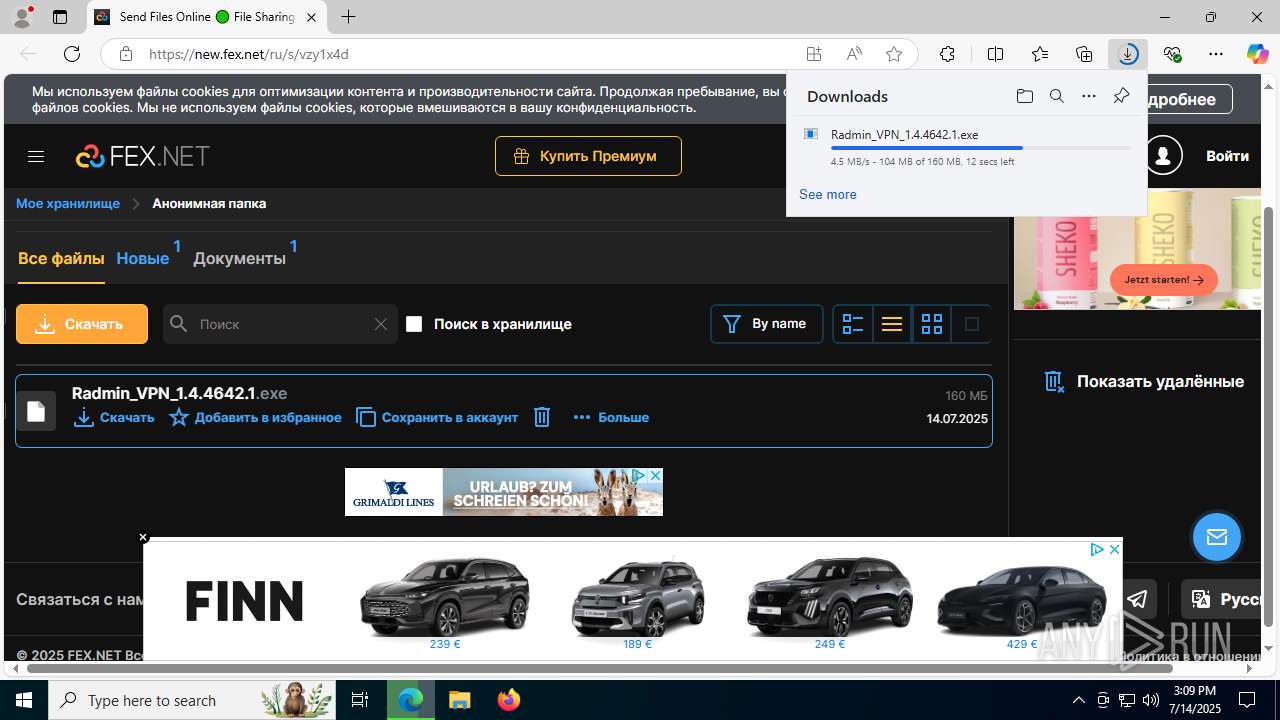1280x720 pixels.
Task: Open Edge tab actions menu
Action: click(x=60, y=17)
